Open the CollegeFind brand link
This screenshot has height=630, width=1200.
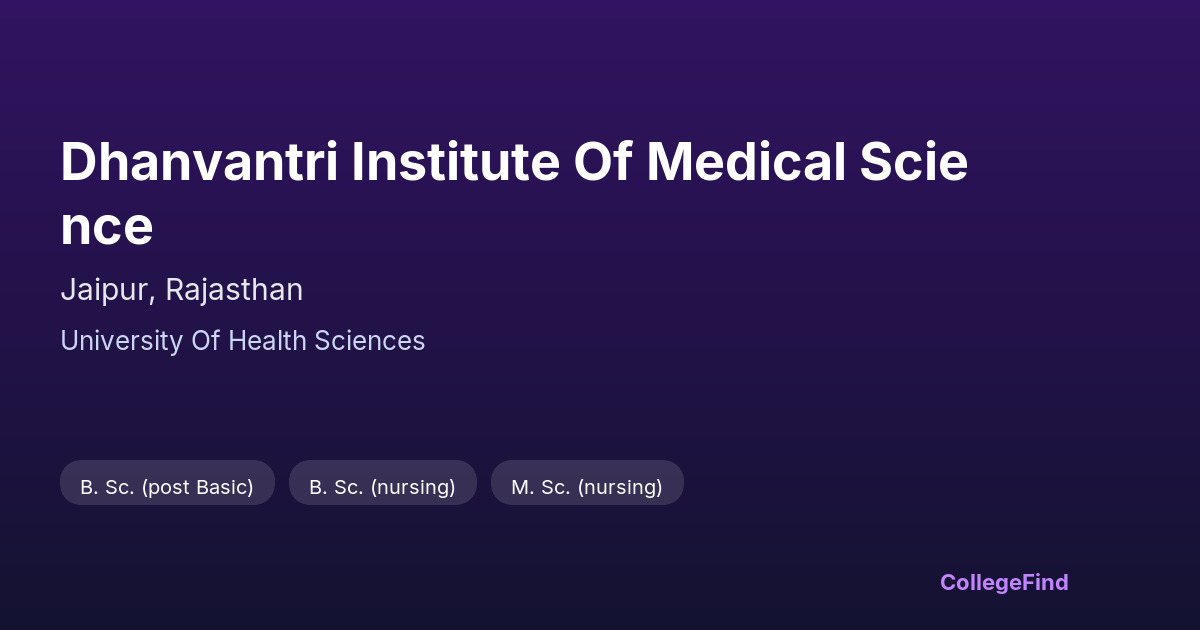[1004, 582]
